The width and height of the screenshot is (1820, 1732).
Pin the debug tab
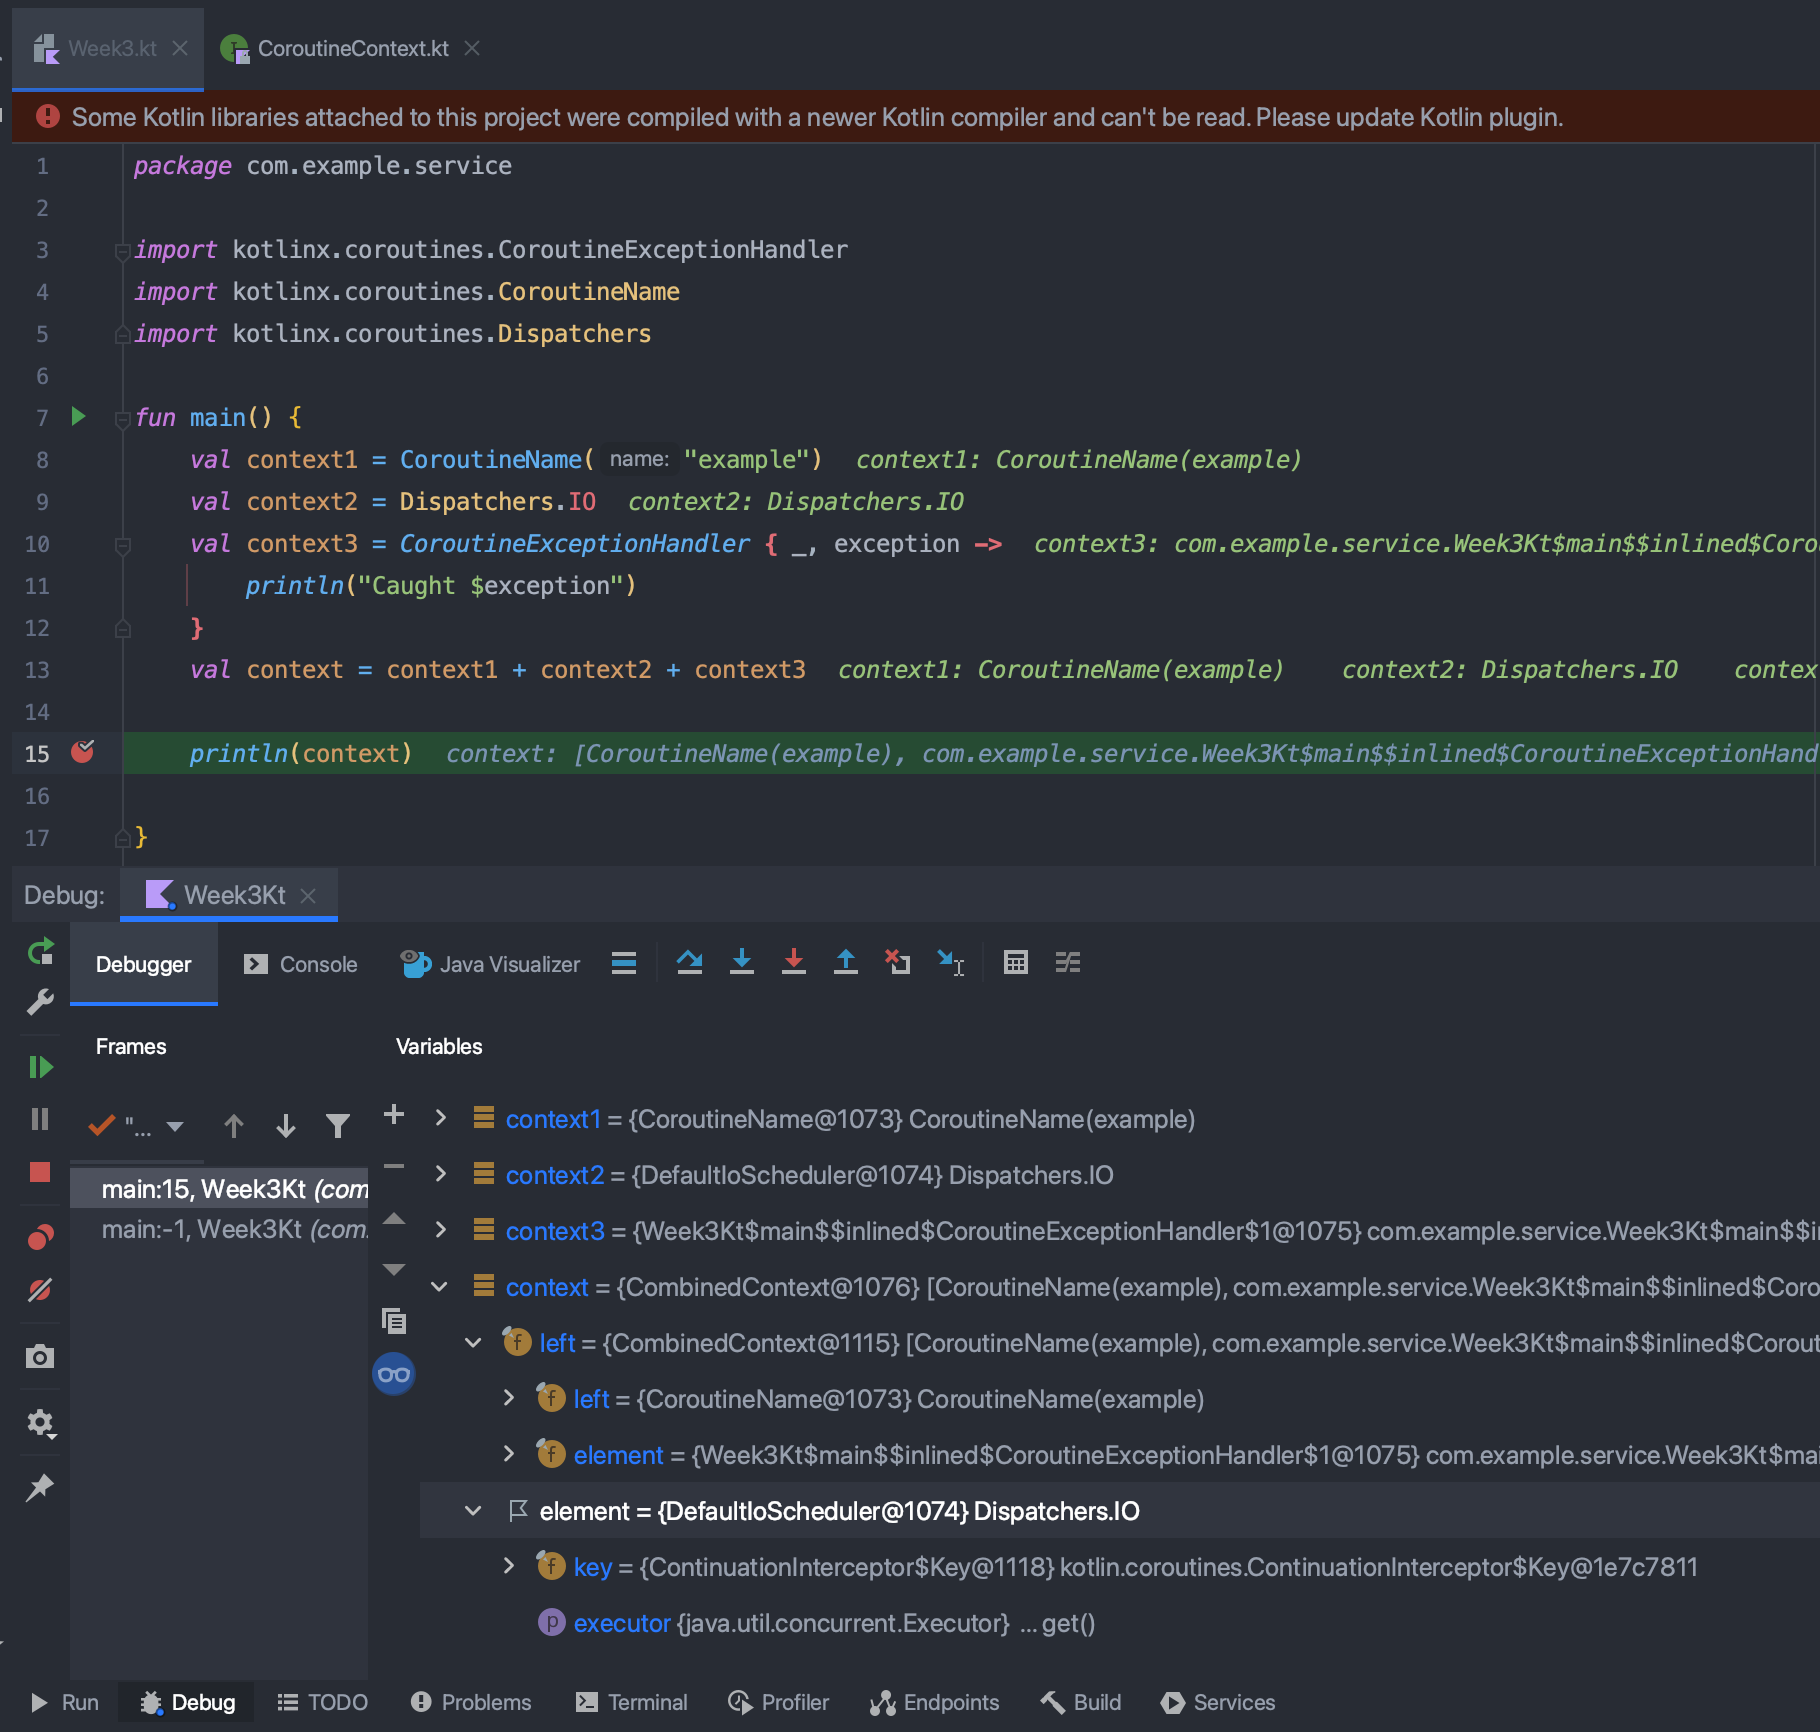40,1487
